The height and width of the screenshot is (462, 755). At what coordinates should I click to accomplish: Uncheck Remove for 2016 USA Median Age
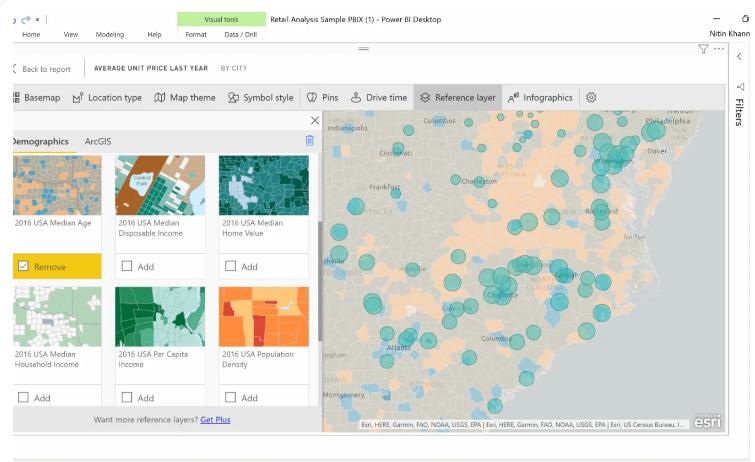coord(23,266)
